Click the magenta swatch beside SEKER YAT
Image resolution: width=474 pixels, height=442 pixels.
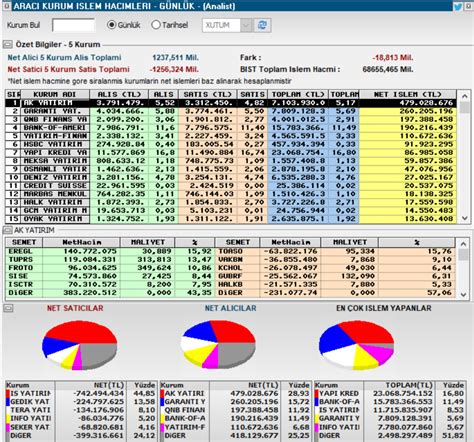8,427
